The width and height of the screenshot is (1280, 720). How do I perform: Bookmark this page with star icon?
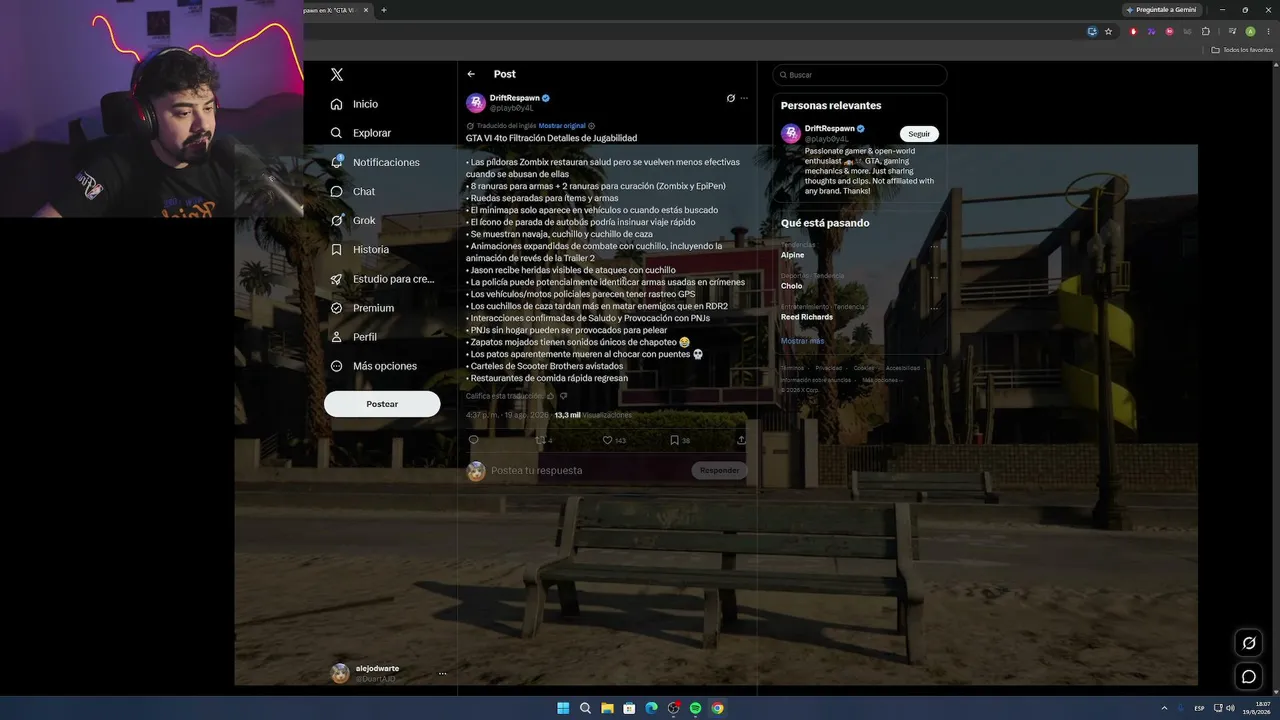pos(1108,31)
